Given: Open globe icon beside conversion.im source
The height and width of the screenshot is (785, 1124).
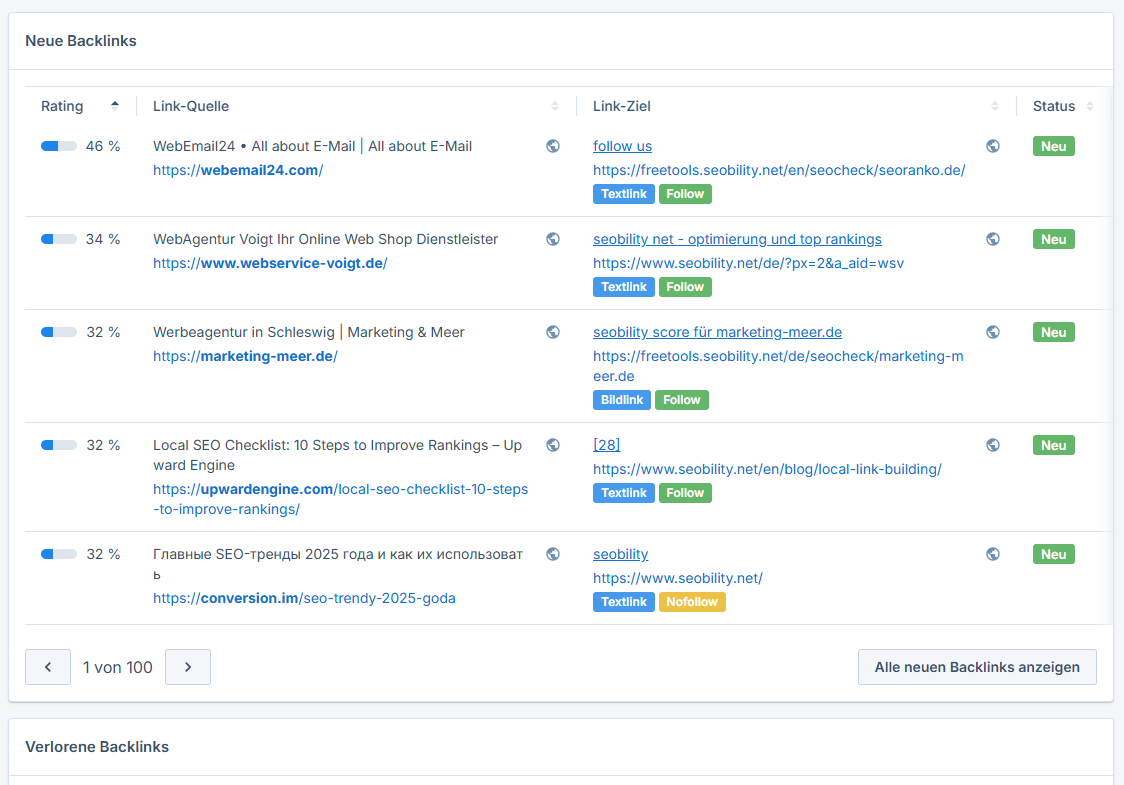Looking at the screenshot, I should pyautogui.click(x=553, y=554).
